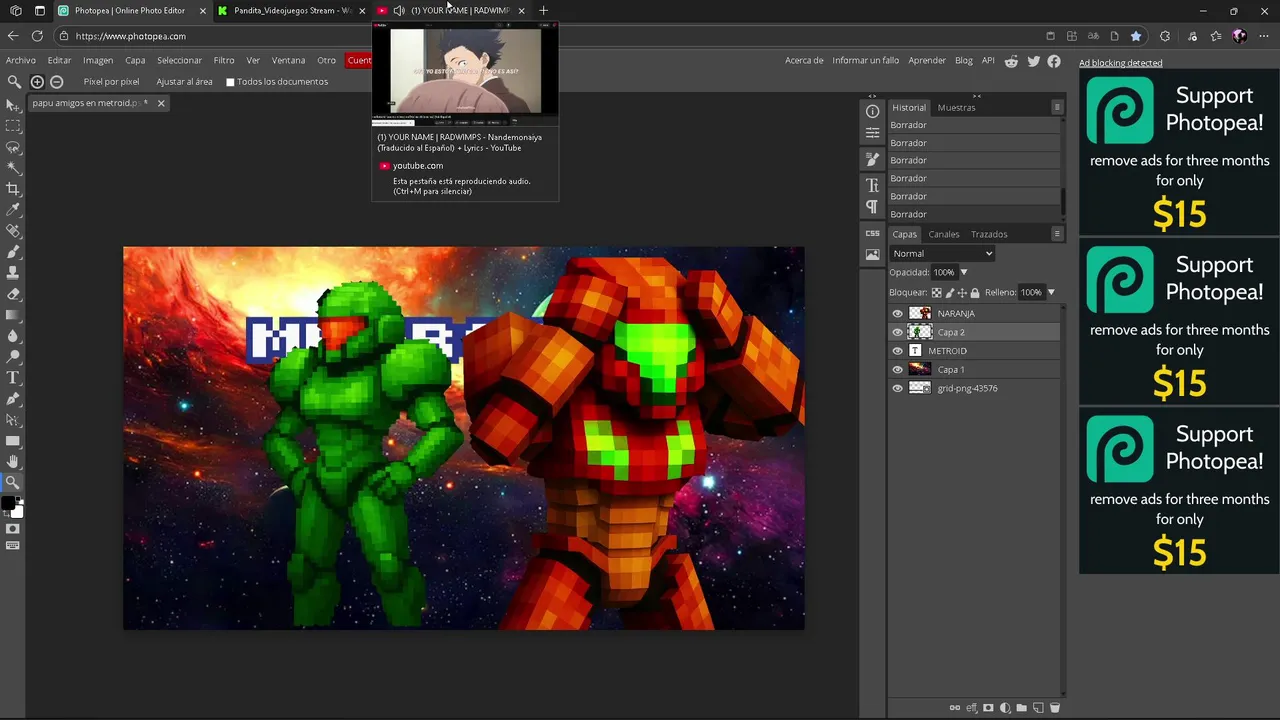Select the Move tool
The image size is (1280, 720).
point(13,105)
